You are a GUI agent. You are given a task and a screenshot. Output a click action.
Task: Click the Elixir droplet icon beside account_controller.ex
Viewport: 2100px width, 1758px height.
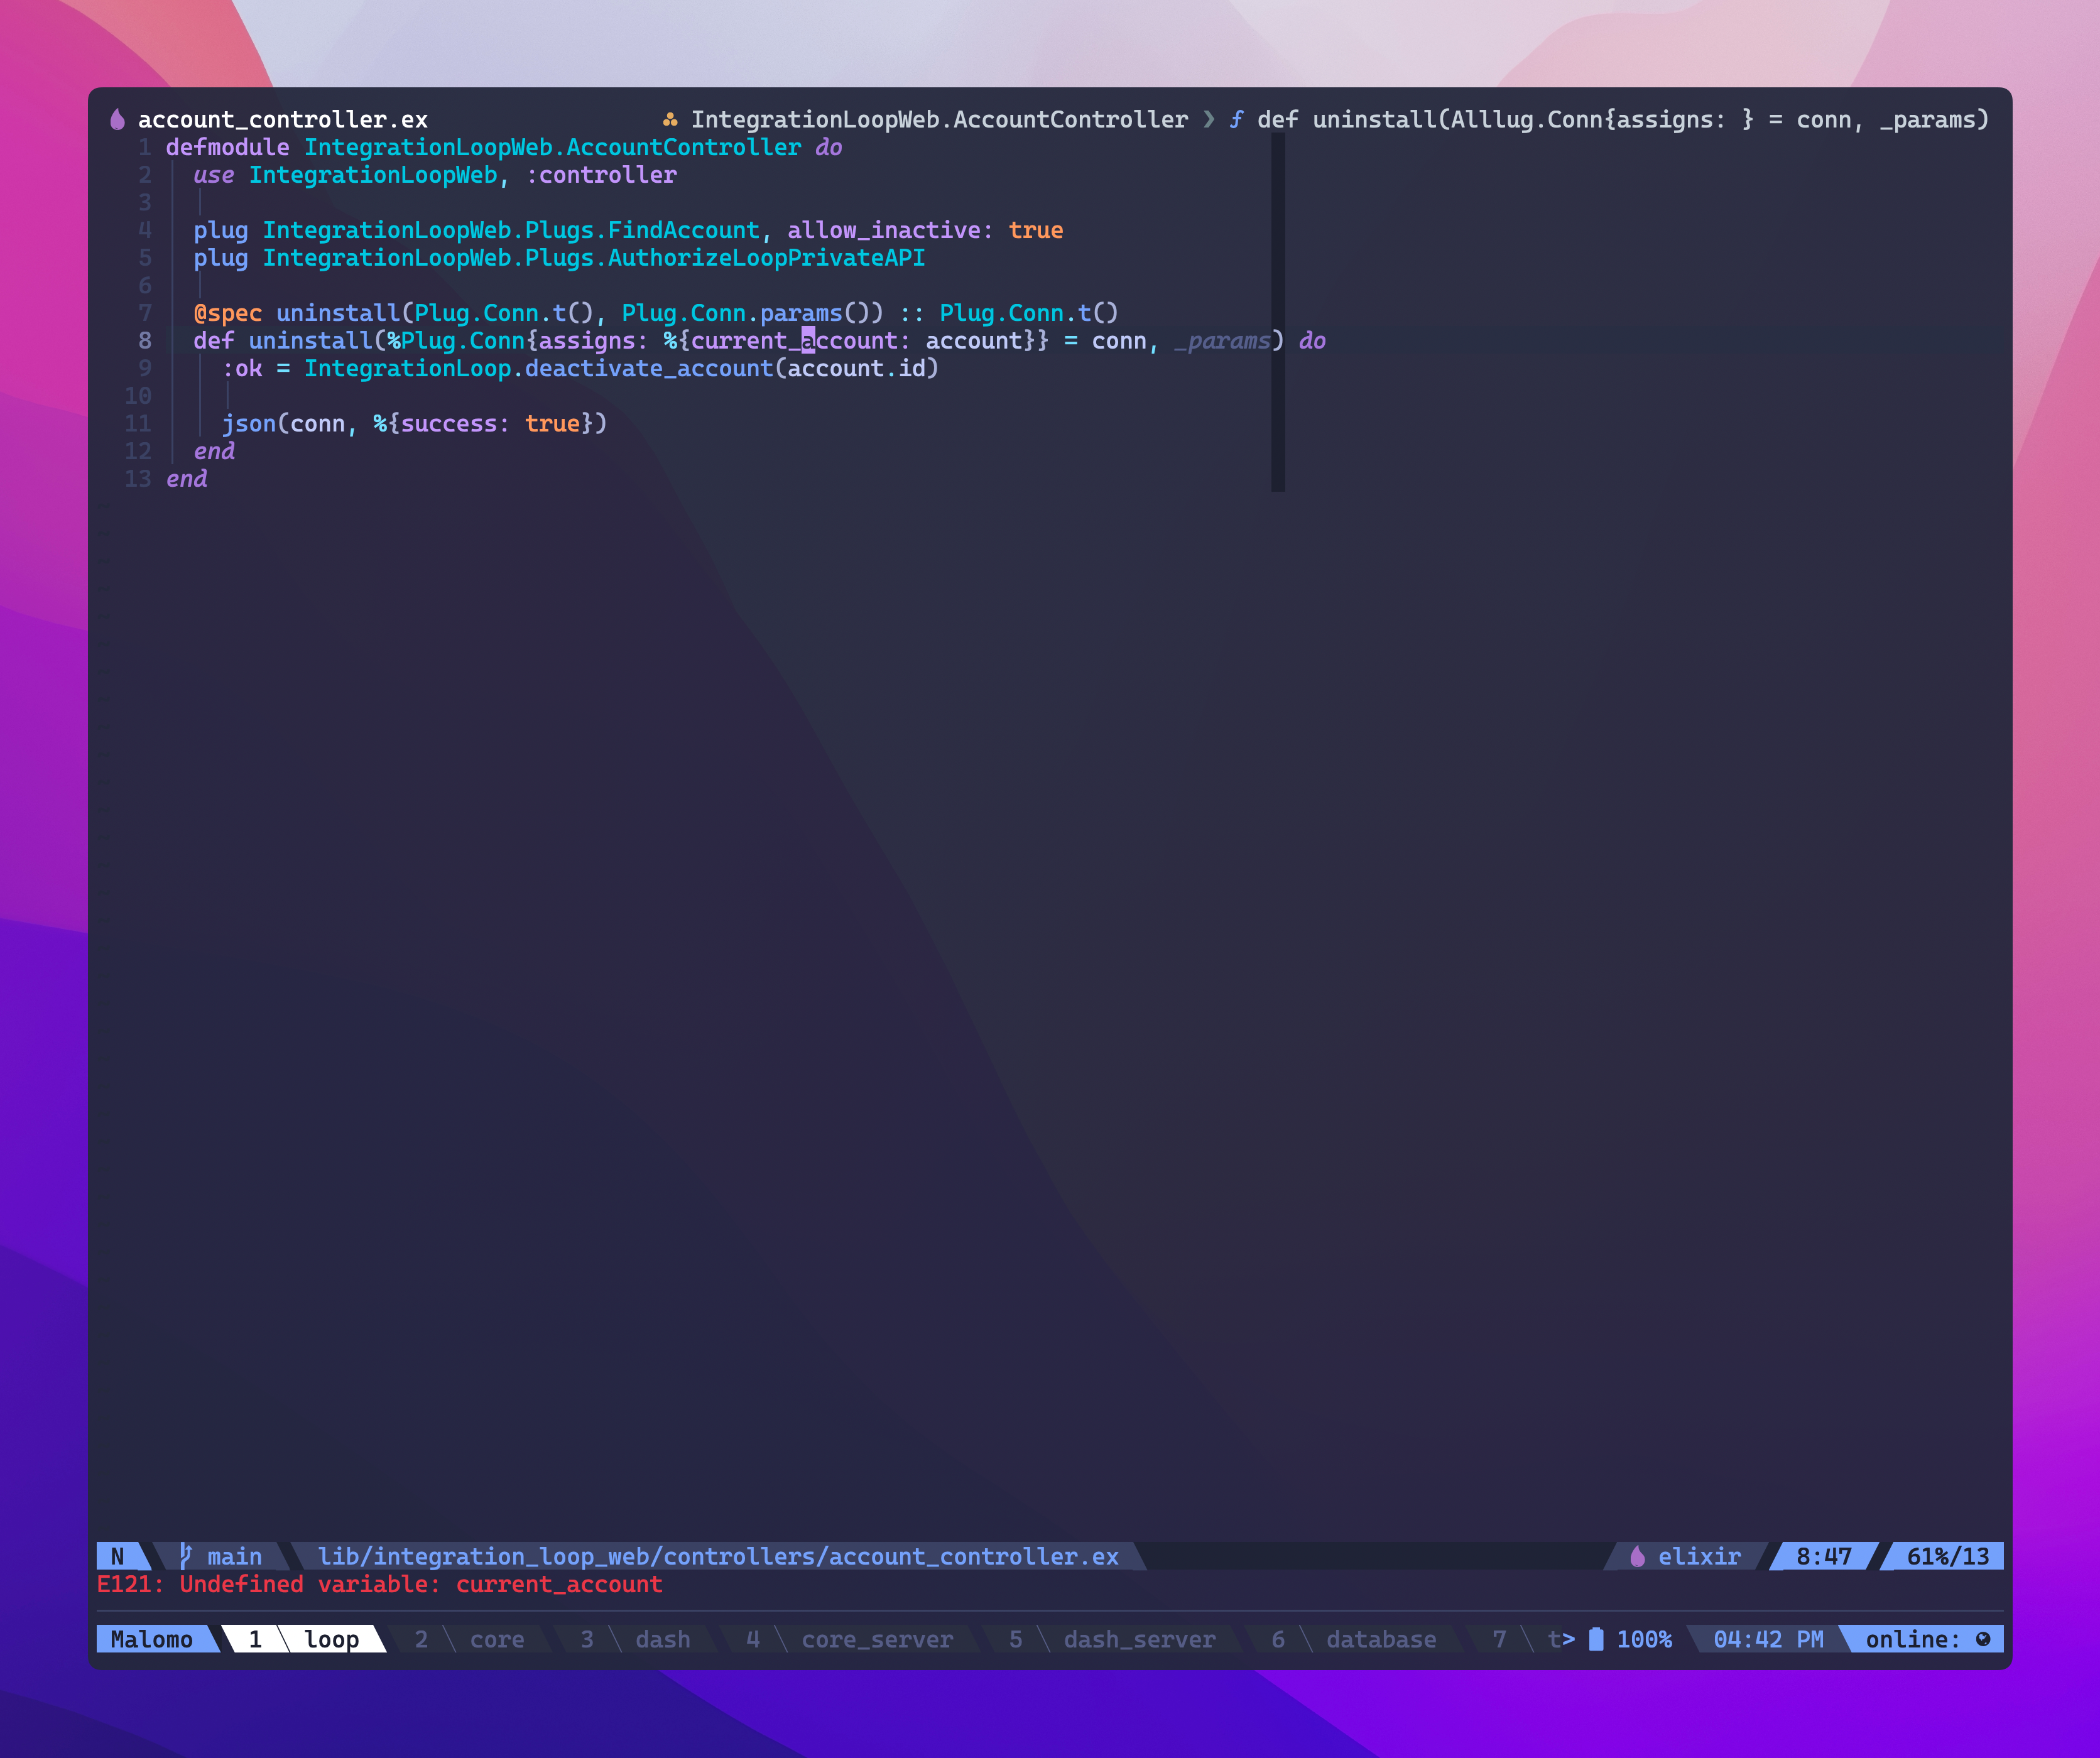118,119
